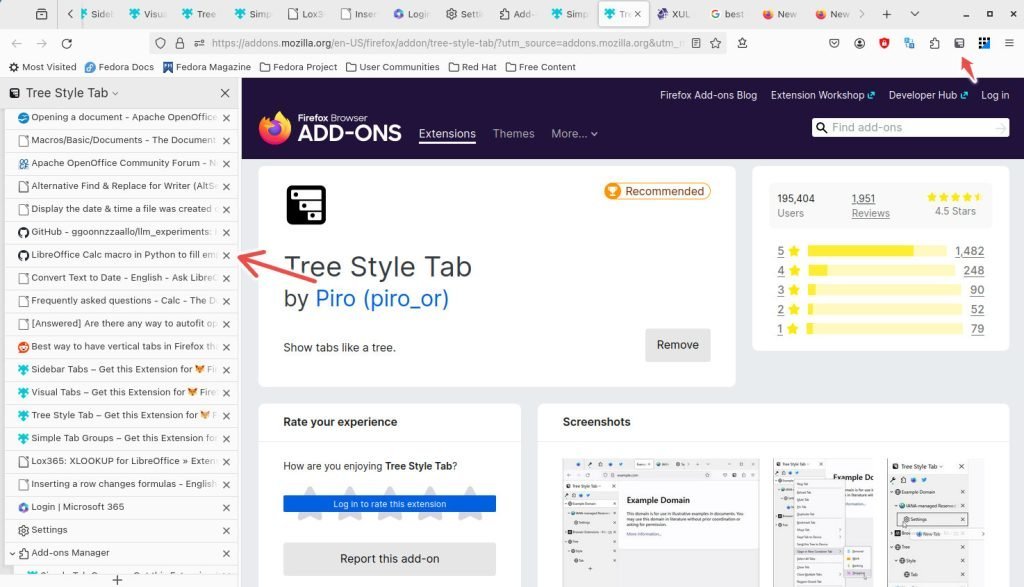Open Firefox hamburger application menu
This screenshot has height=587, width=1024.
click(x=1009, y=43)
